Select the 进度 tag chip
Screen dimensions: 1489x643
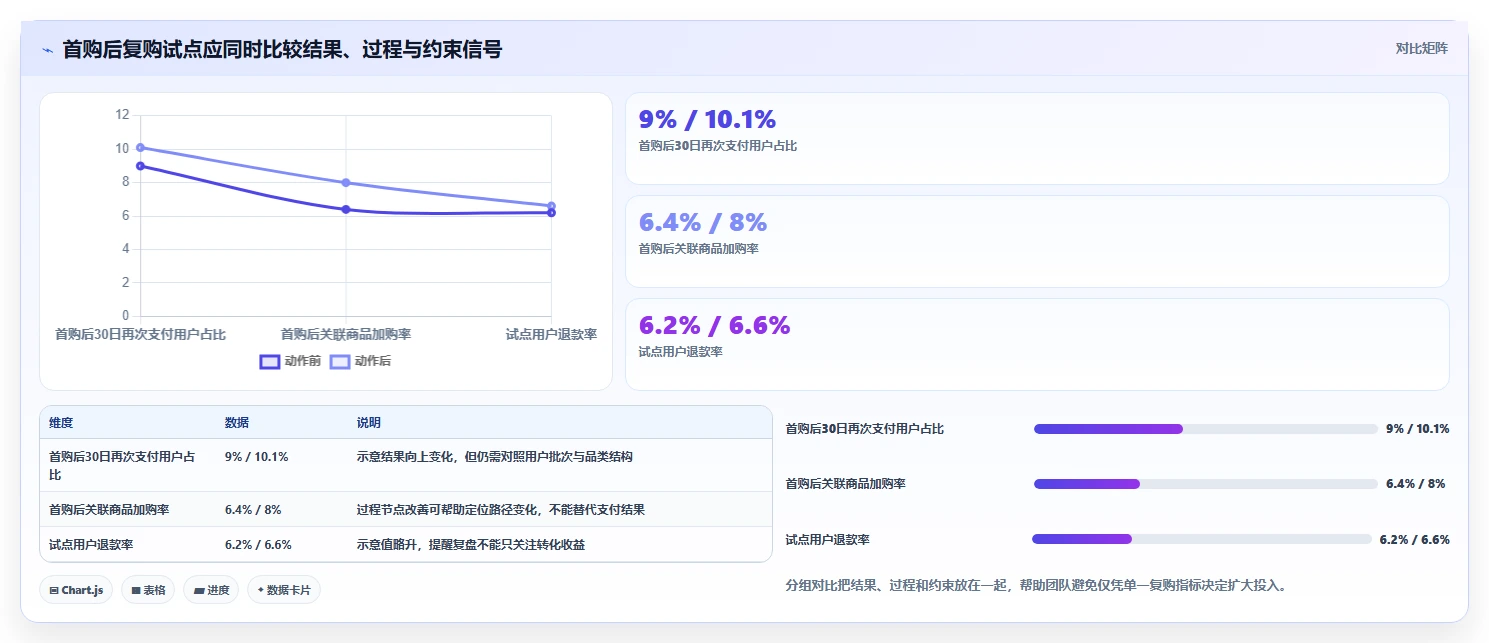pyautogui.click(x=211, y=590)
